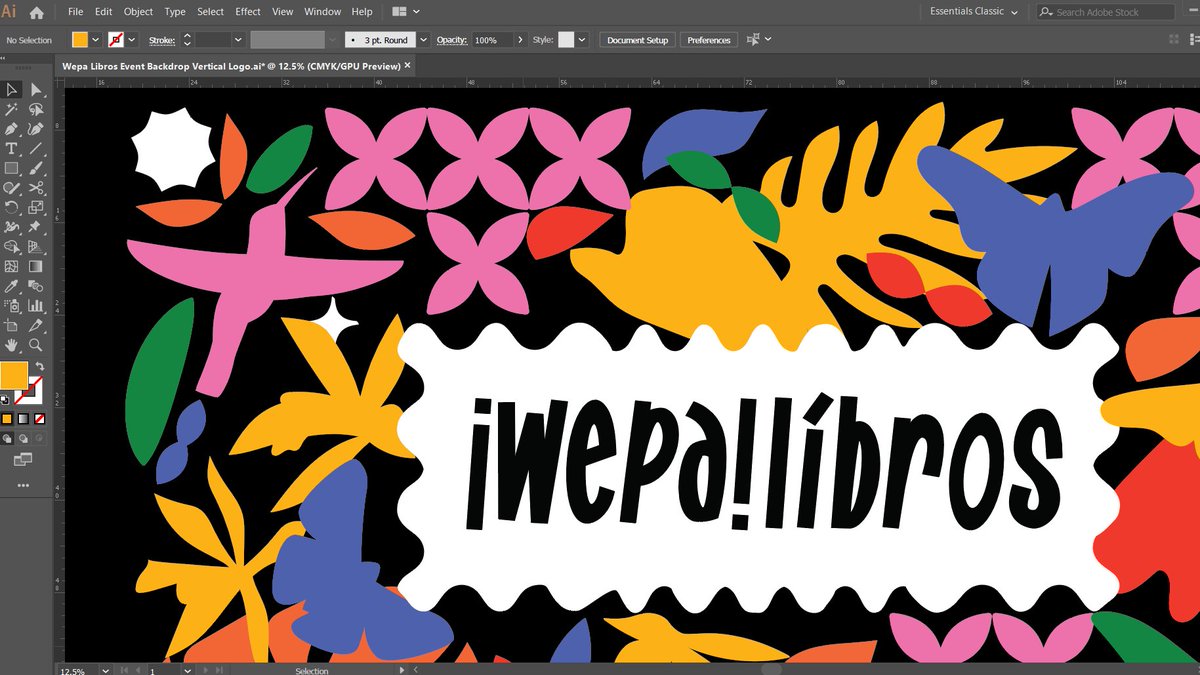Screen dimensions: 1200x675
Task: Open the Change Screen Mode button
Action: (x=23, y=460)
